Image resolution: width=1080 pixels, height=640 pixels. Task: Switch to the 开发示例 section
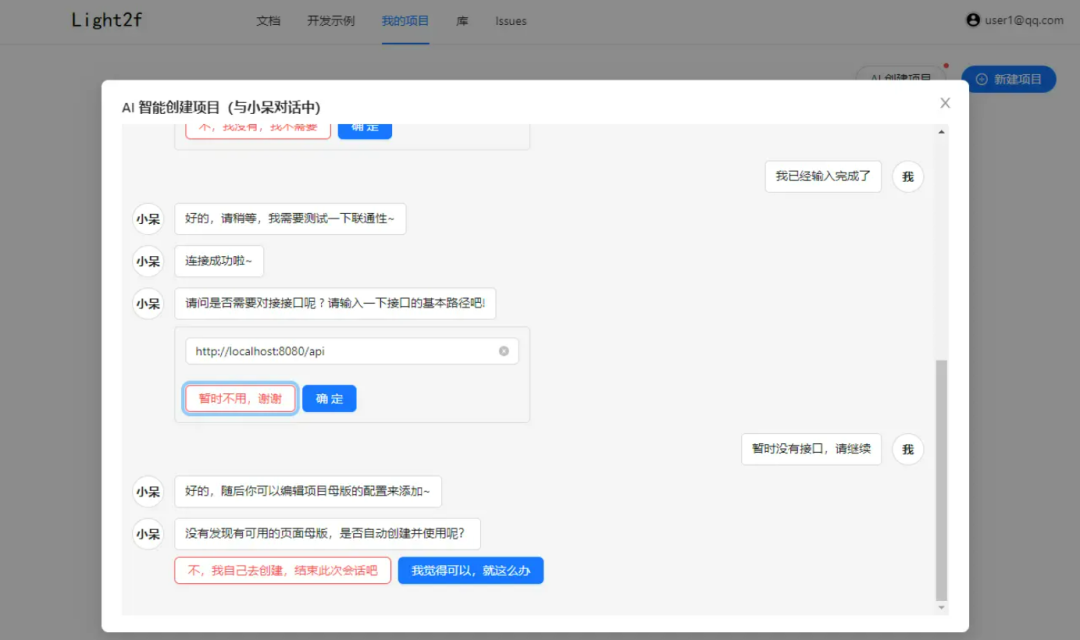(330, 20)
